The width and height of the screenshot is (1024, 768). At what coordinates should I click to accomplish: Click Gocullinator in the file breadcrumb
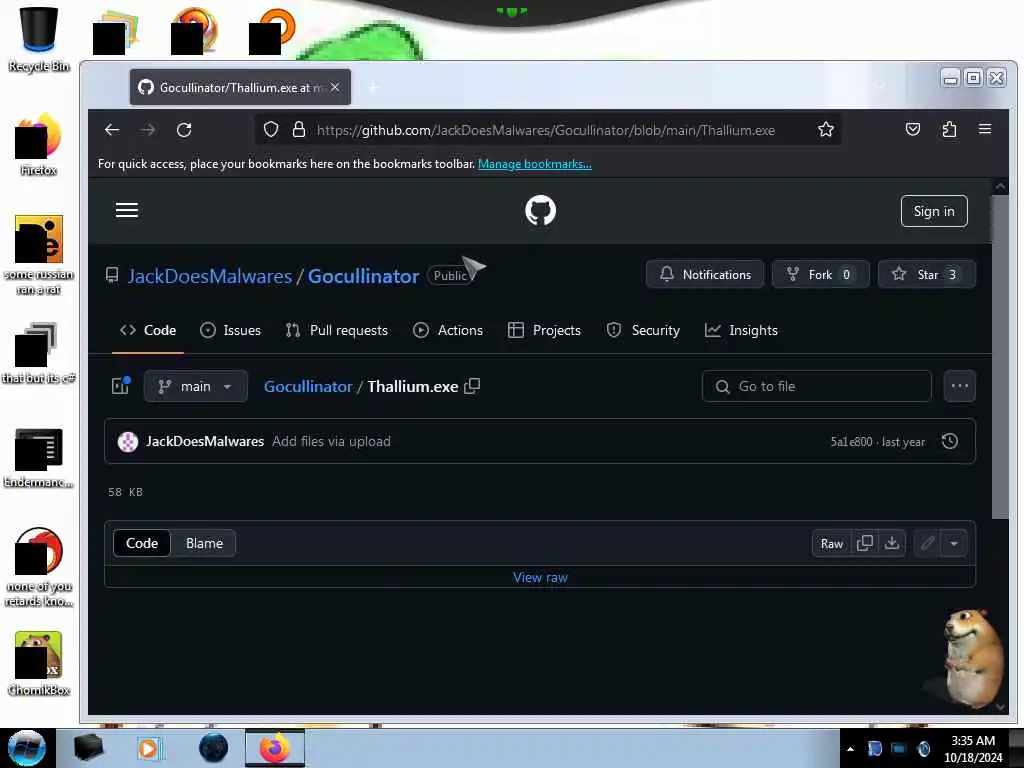click(308, 387)
